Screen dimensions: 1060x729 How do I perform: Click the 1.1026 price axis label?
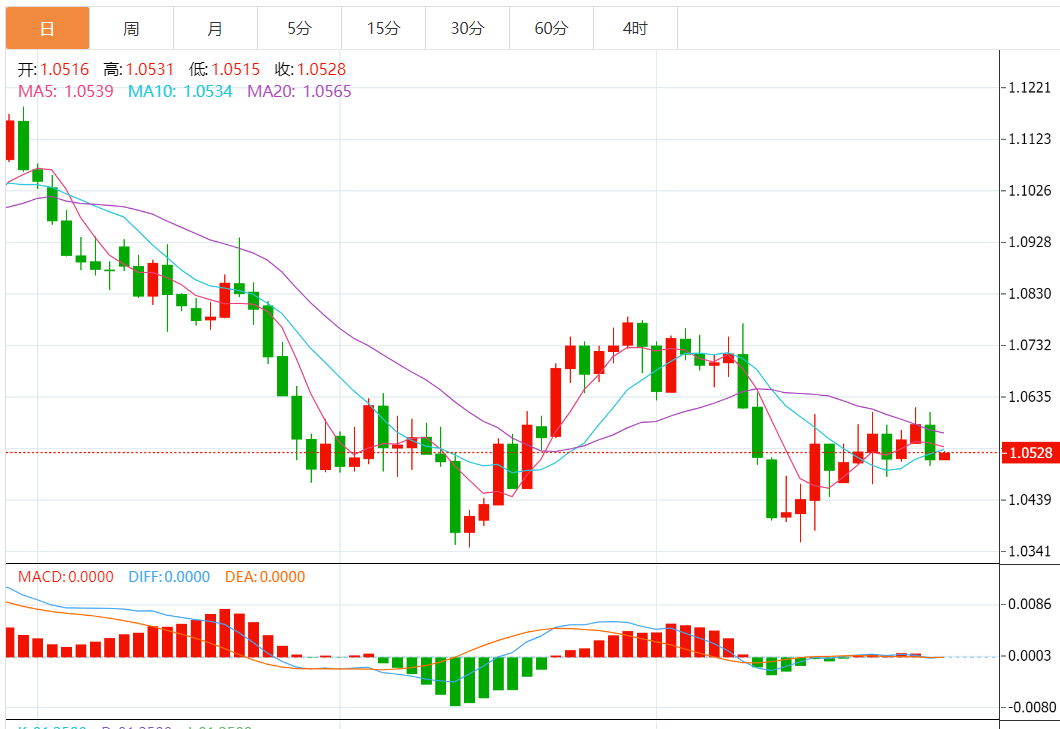1030,190
